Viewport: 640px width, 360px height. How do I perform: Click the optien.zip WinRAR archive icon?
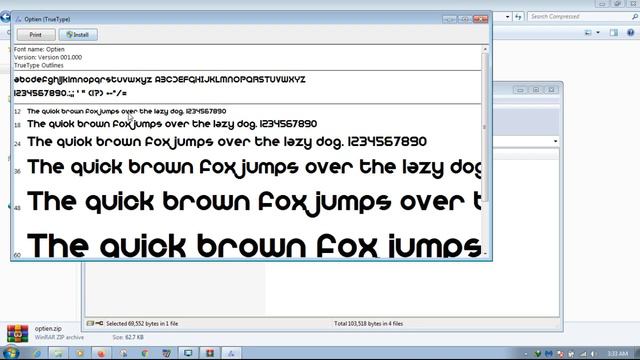[x=18, y=333]
